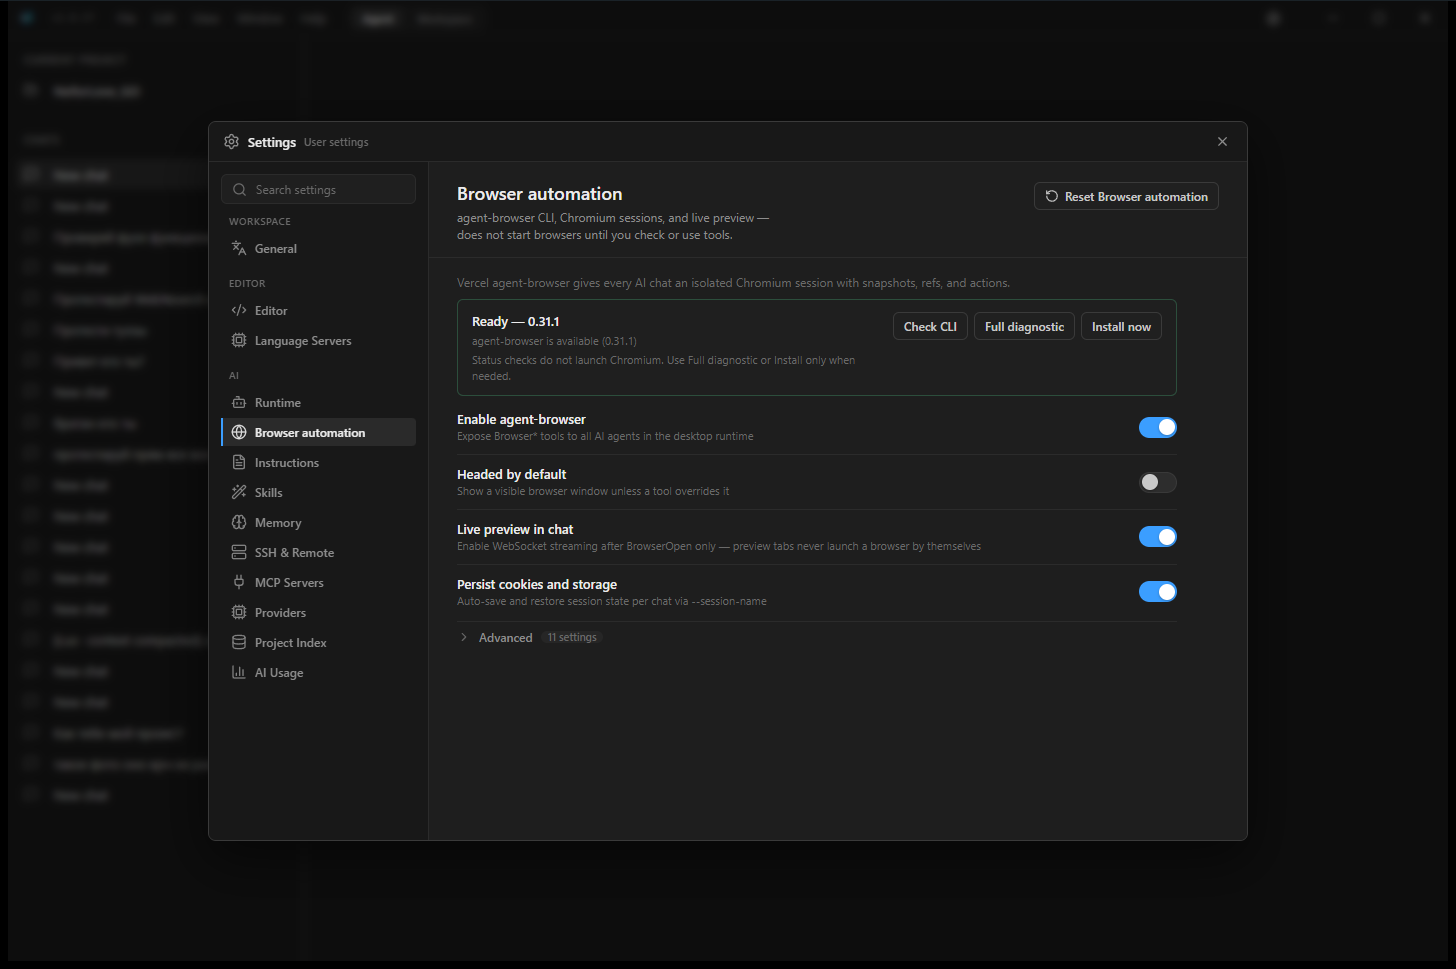Click the MCP Servers plug icon
Image resolution: width=1456 pixels, height=969 pixels.
pos(239,583)
